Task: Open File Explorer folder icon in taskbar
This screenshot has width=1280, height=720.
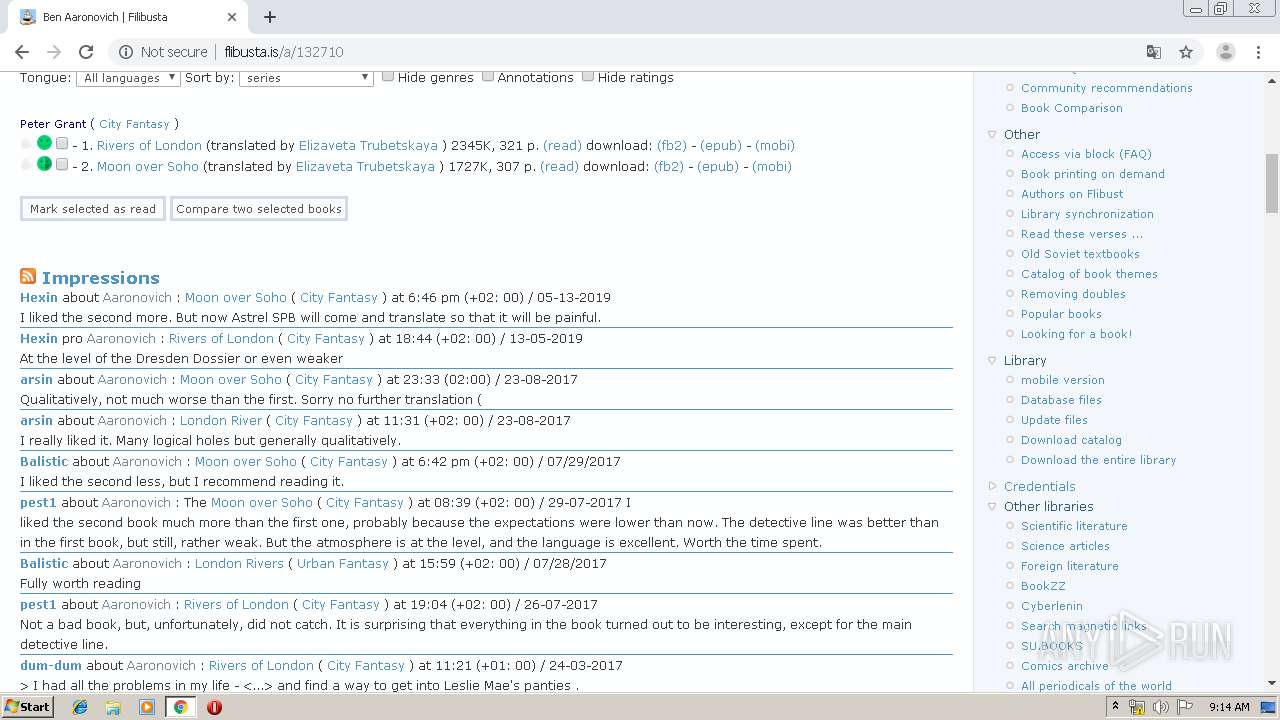Action: click(113, 707)
